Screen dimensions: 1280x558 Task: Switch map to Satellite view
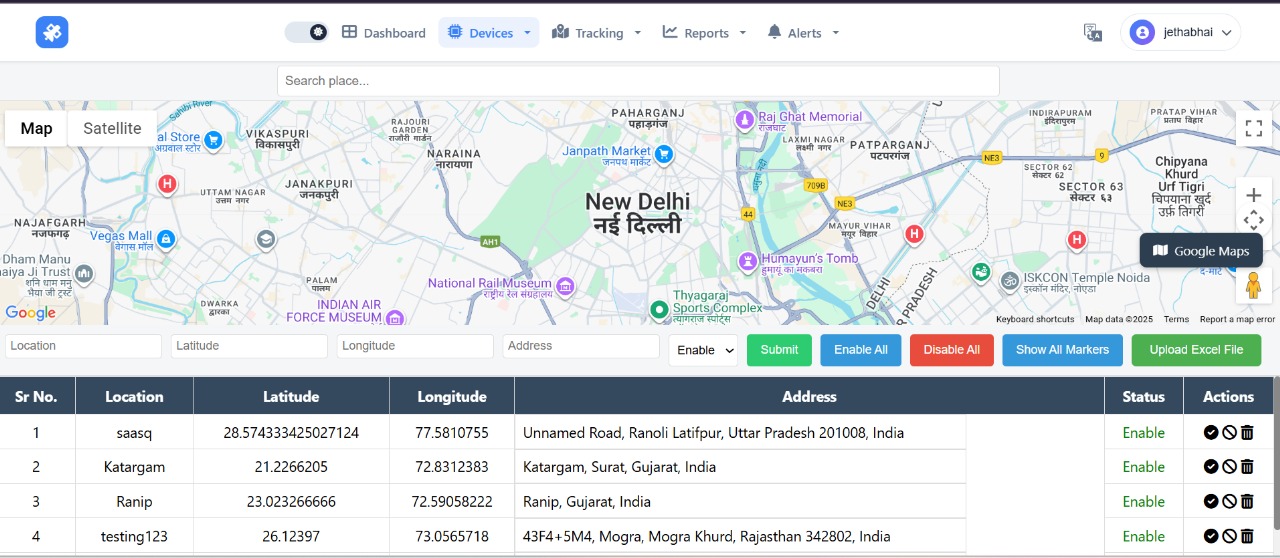tap(112, 128)
